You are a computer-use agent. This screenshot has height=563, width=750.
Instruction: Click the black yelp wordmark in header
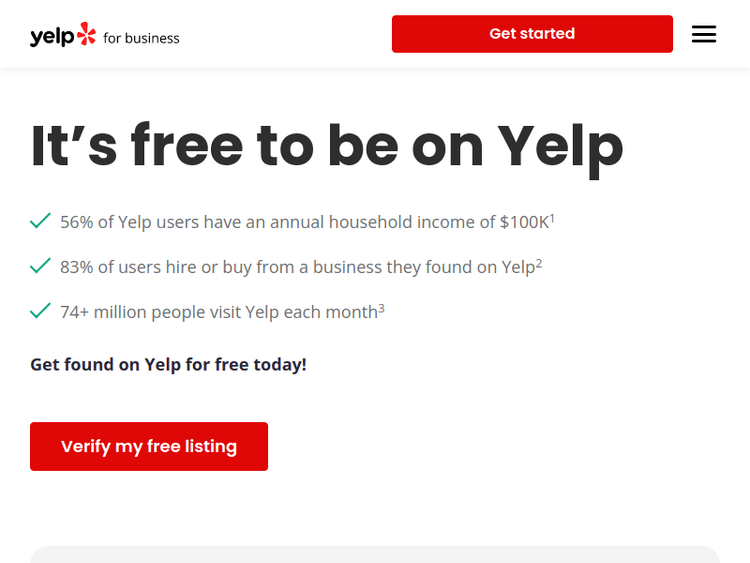52,36
